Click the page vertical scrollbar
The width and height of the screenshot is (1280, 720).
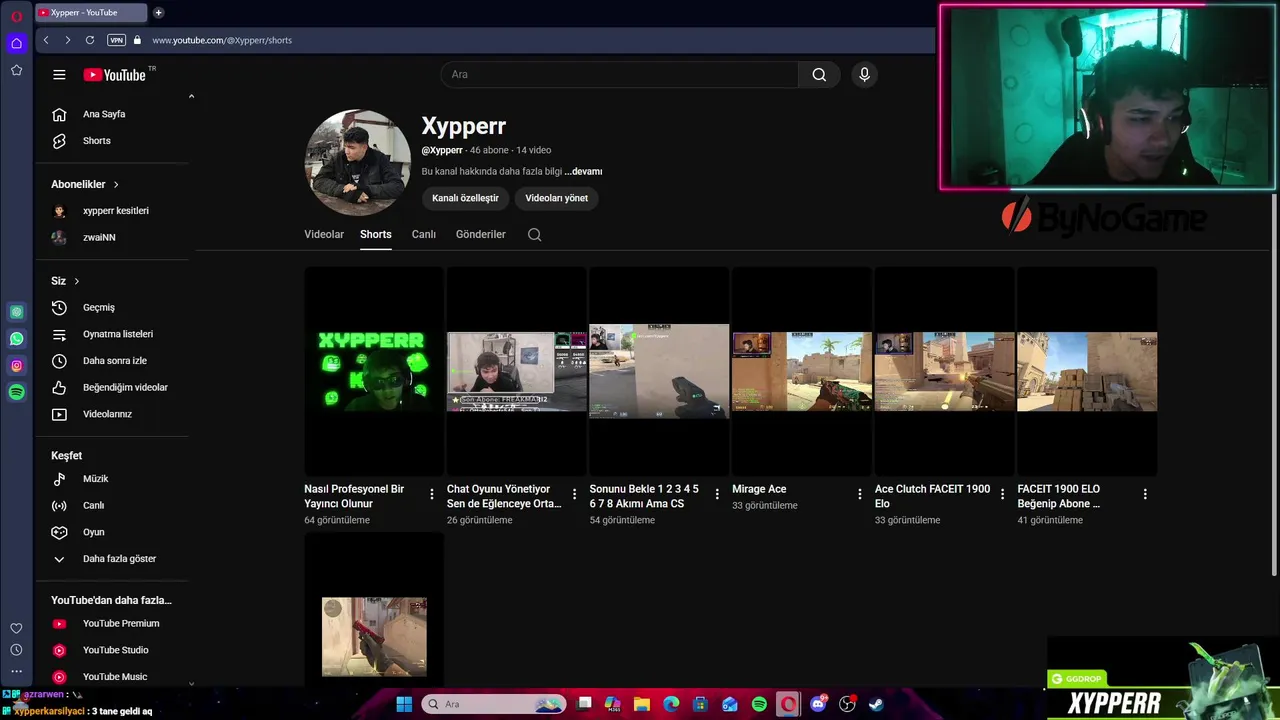click(x=1274, y=385)
